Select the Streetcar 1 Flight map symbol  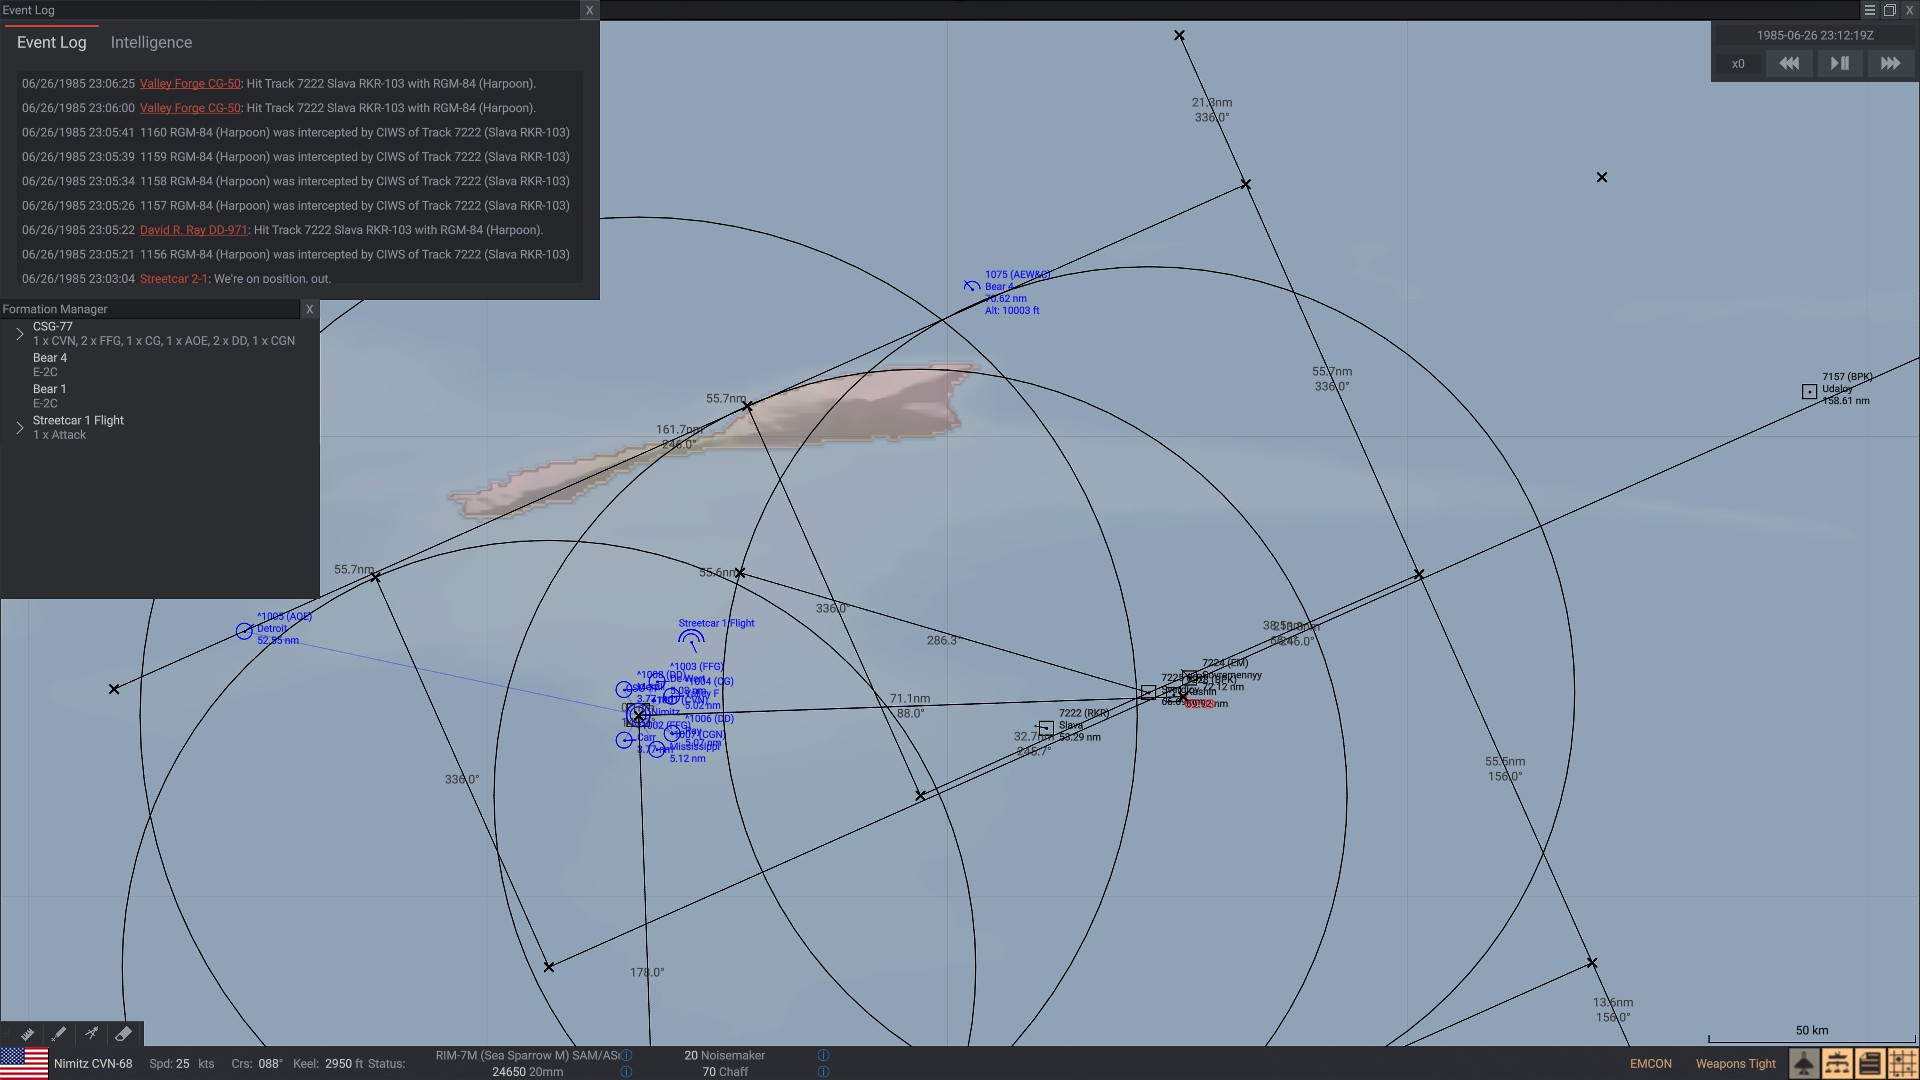tap(691, 639)
